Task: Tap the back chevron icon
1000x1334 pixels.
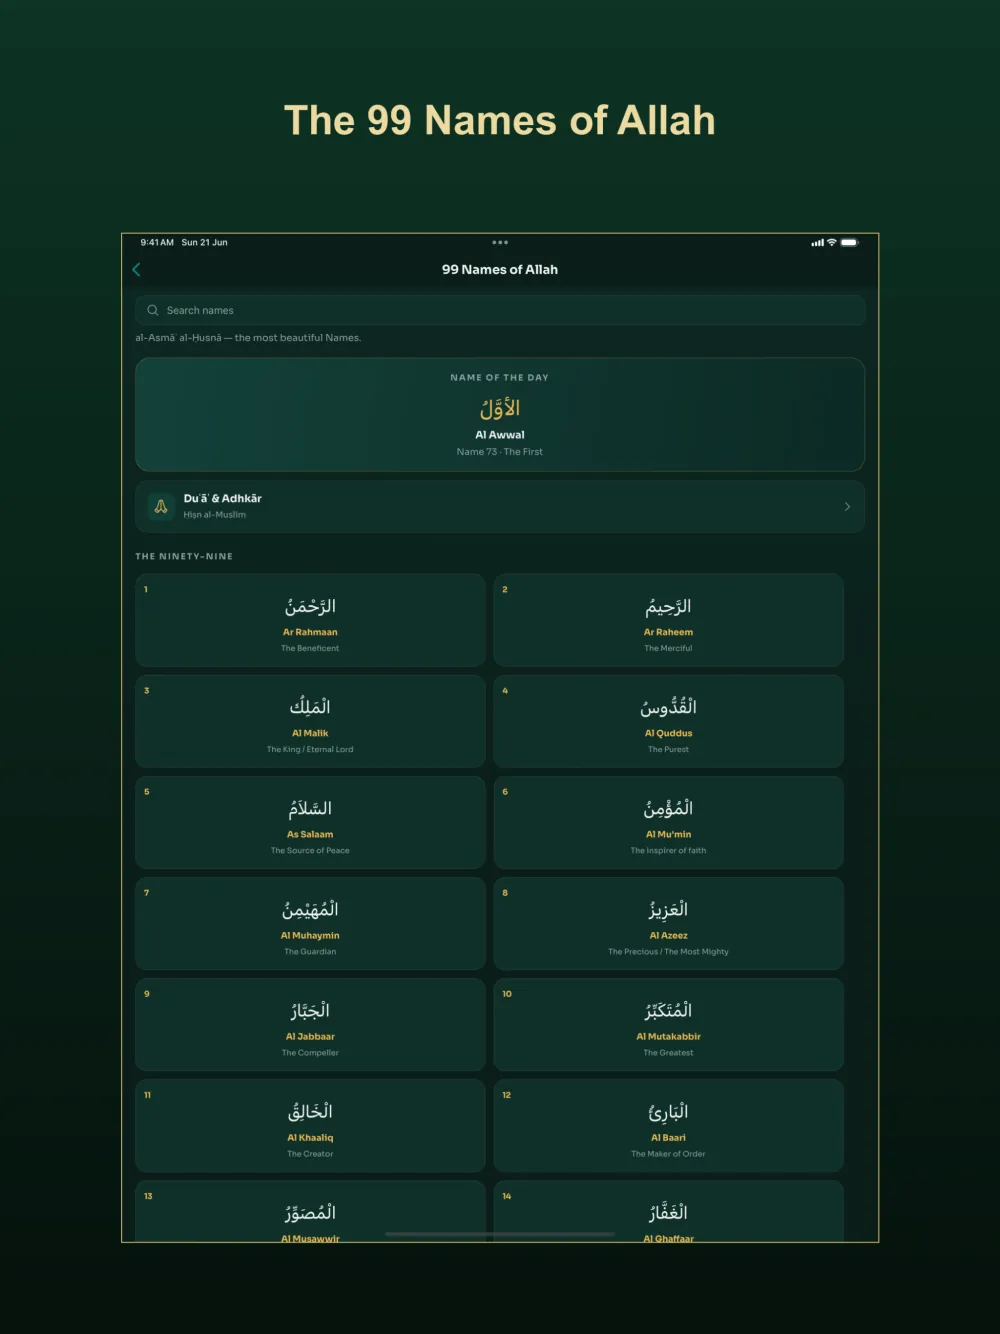Action: [x=136, y=270]
